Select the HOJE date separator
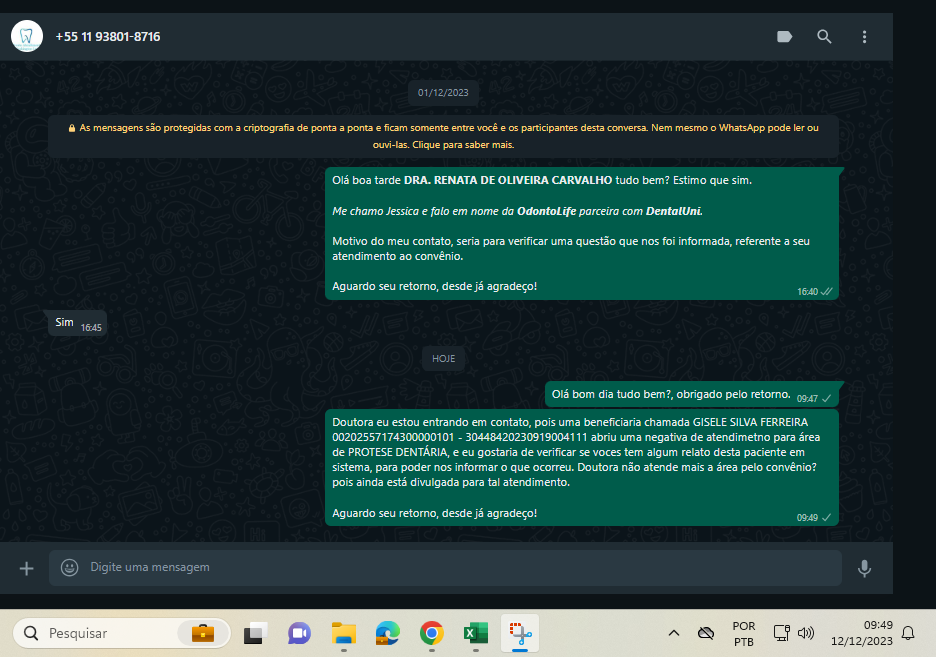The width and height of the screenshot is (936, 657). tap(444, 359)
